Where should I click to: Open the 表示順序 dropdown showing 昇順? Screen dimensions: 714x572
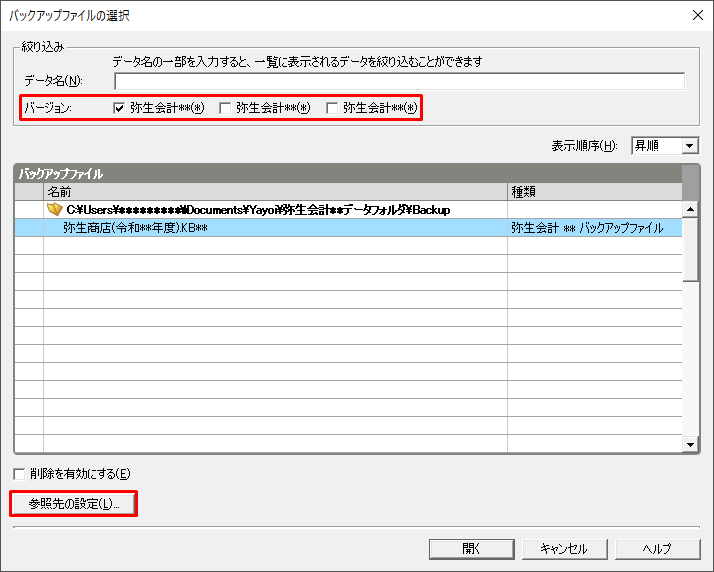coord(664,146)
